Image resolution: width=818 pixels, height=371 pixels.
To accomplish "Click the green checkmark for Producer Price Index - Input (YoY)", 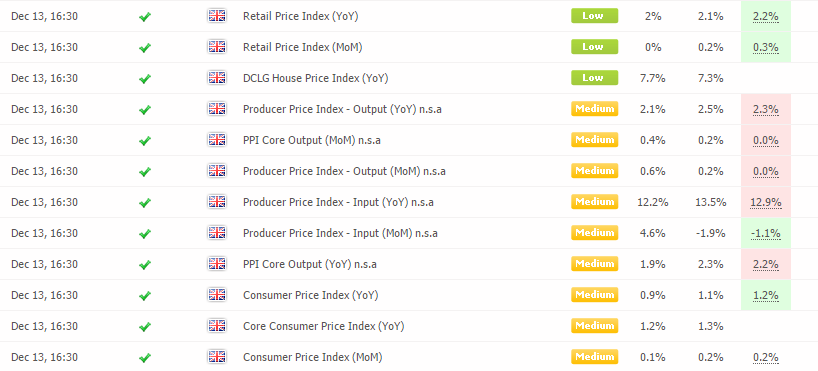I will pyautogui.click(x=145, y=202).
